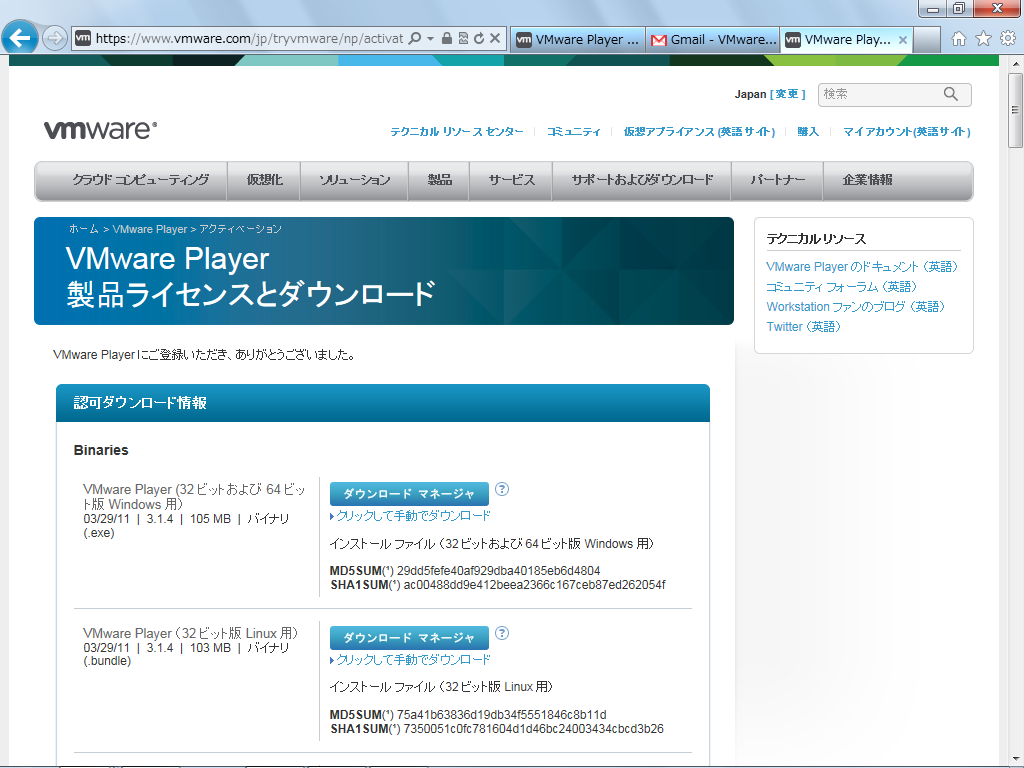Open the 企業情報 navigation menu

click(x=867, y=180)
